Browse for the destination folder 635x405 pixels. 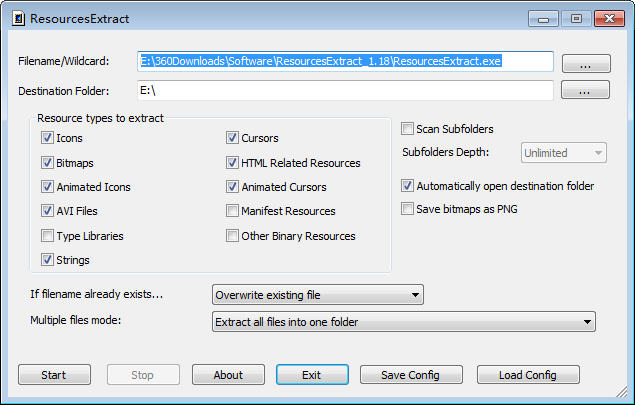pos(585,90)
